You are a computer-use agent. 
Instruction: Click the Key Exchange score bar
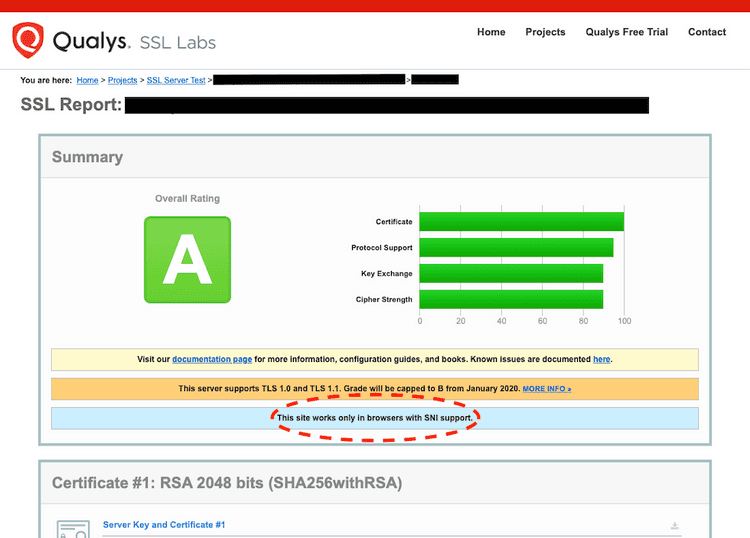(x=511, y=273)
